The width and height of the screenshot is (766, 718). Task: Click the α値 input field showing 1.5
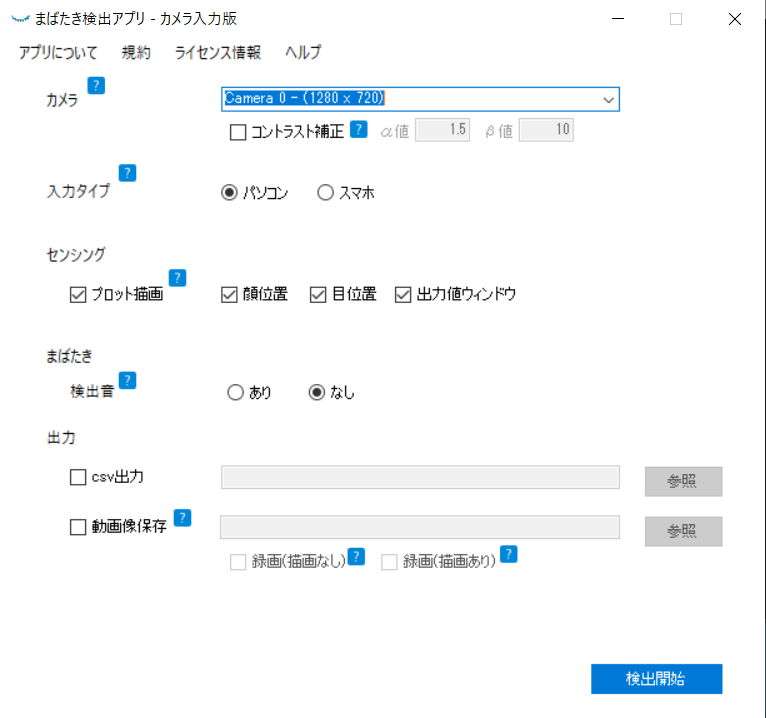coord(443,130)
